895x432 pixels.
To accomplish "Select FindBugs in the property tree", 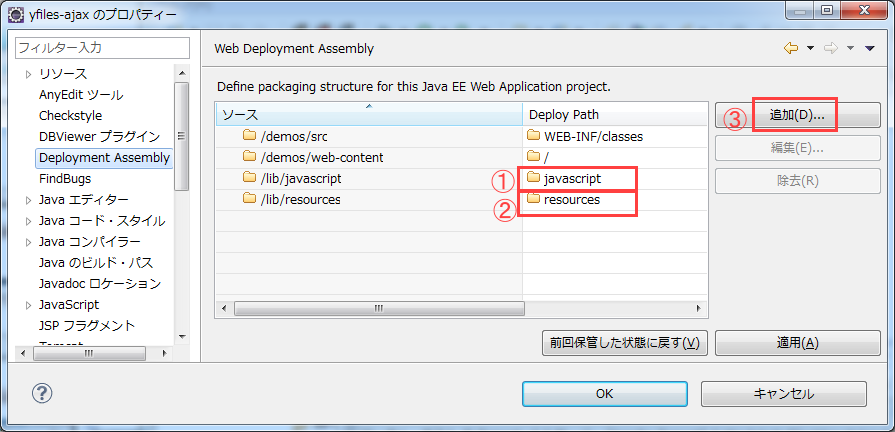I will click(64, 179).
